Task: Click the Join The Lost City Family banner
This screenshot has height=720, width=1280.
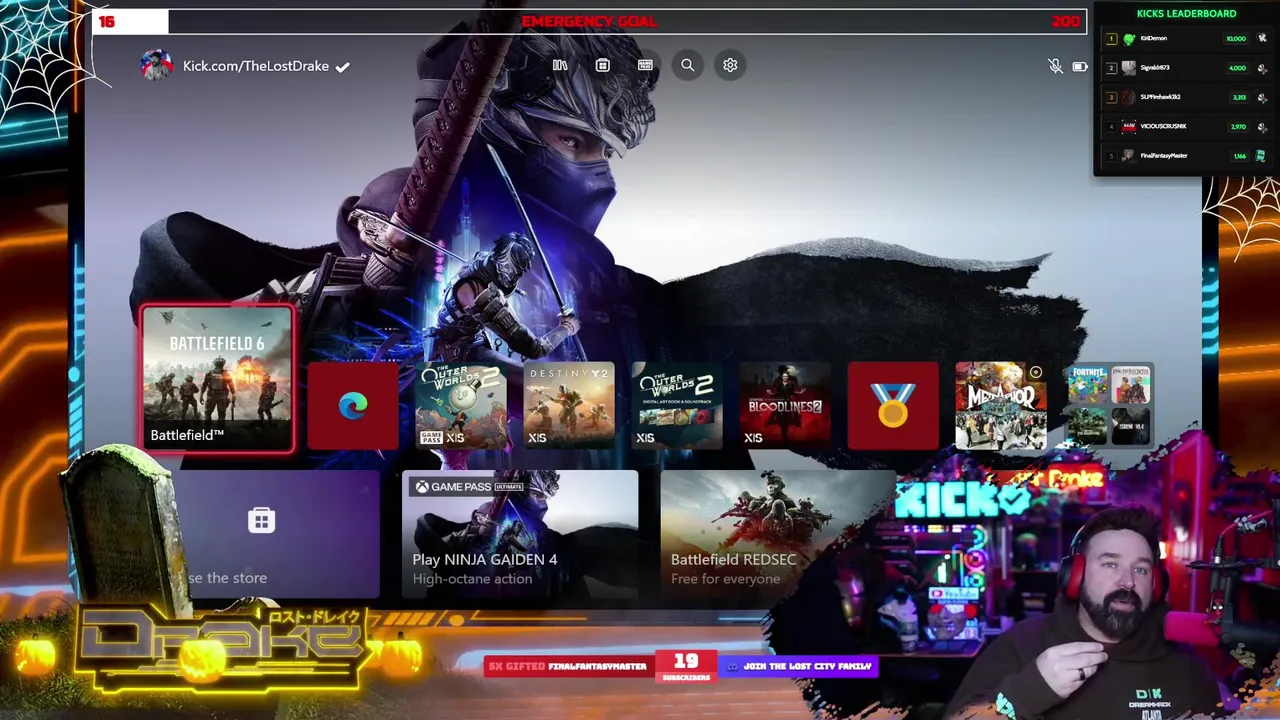Action: coord(799,666)
